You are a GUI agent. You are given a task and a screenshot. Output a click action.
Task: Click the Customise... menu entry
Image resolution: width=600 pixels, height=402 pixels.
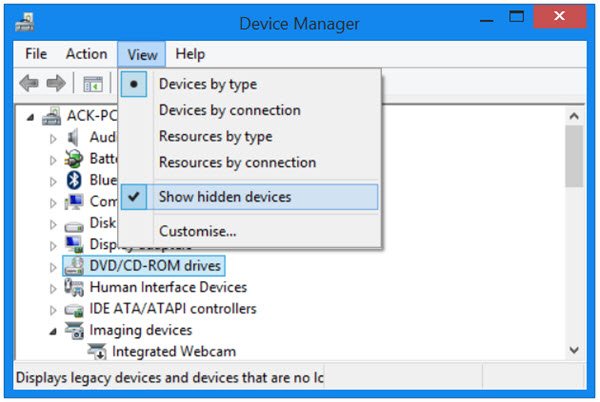pos(197,232)
